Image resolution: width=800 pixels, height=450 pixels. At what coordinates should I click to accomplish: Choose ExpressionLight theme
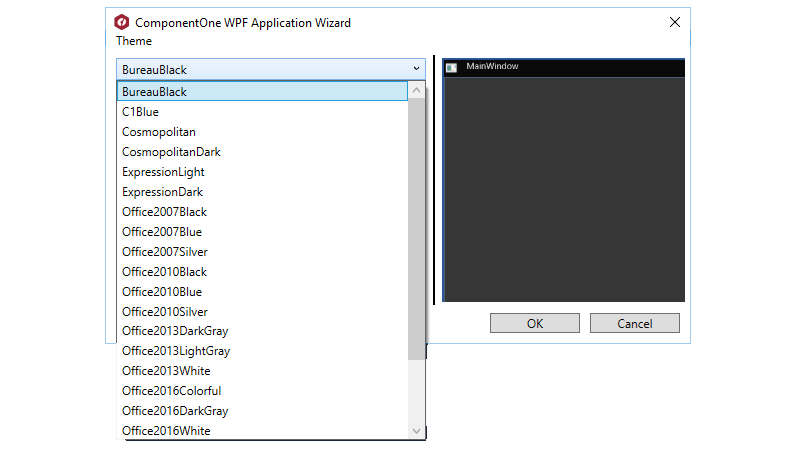pyautogui.click(x=262, y=172)
